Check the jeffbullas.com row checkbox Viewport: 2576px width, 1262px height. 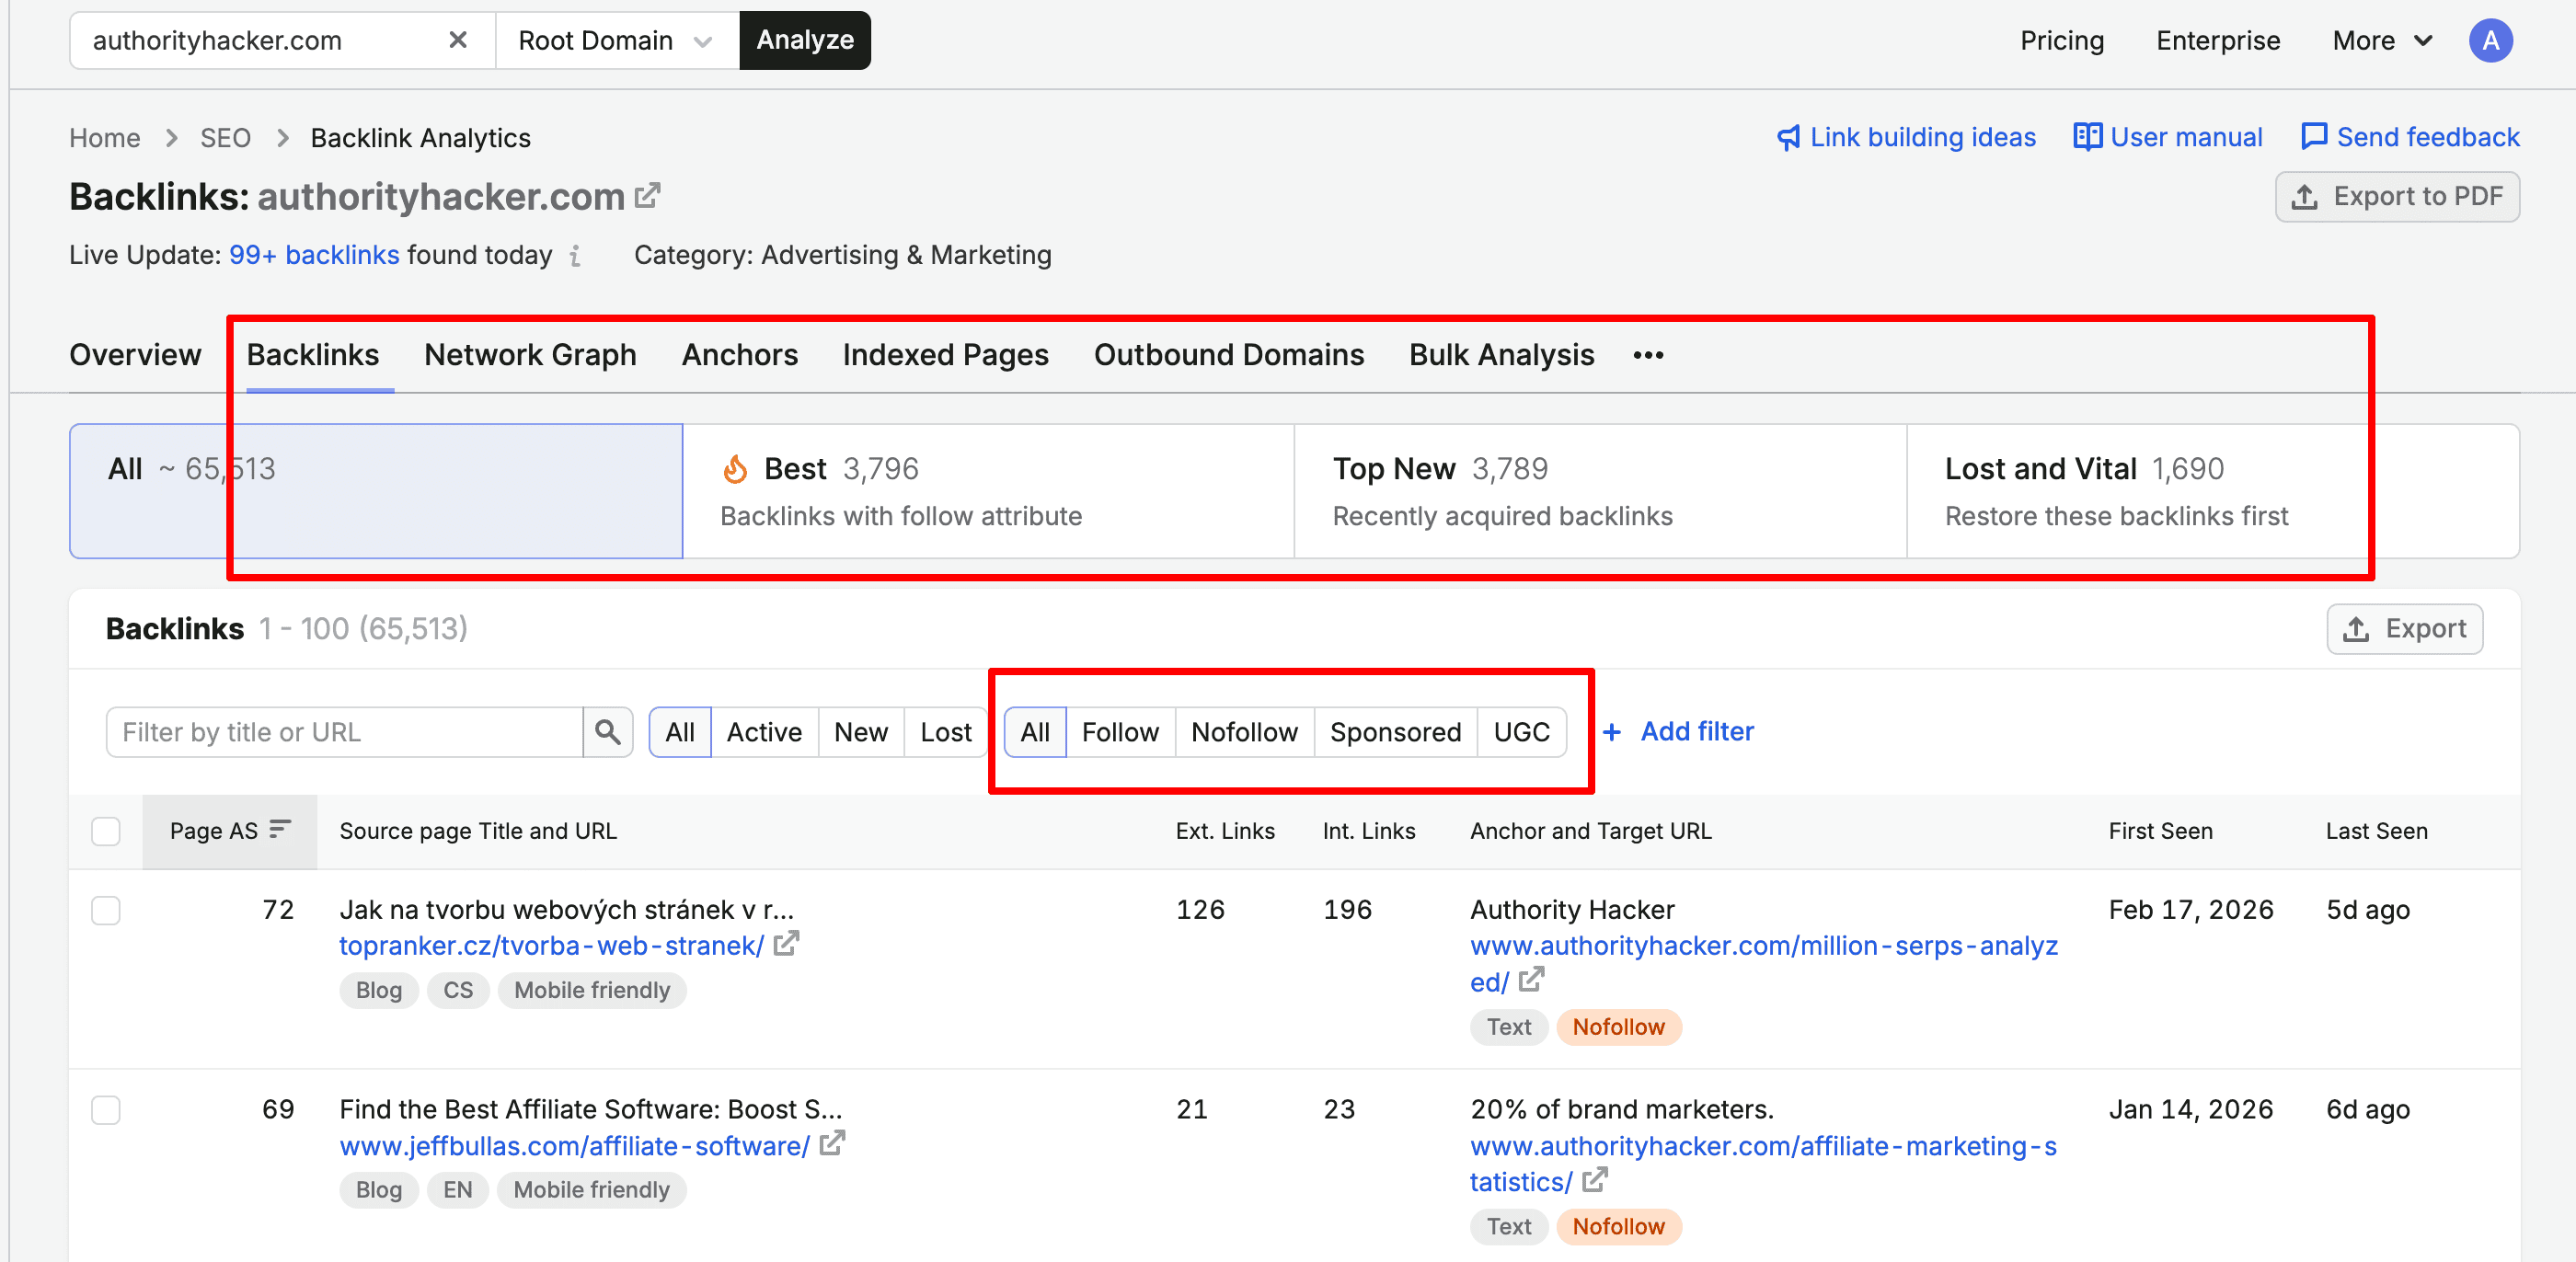[x=106, y=1110]
